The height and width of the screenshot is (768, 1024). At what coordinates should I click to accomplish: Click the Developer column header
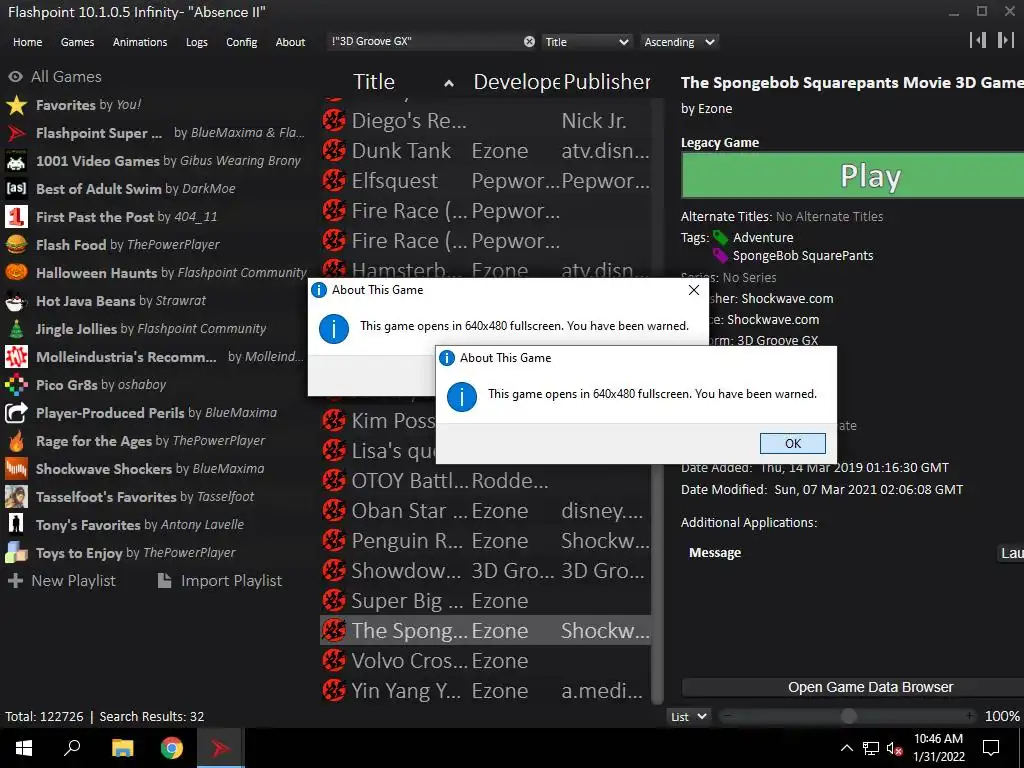pyautogui.click(x=516, y=82)
